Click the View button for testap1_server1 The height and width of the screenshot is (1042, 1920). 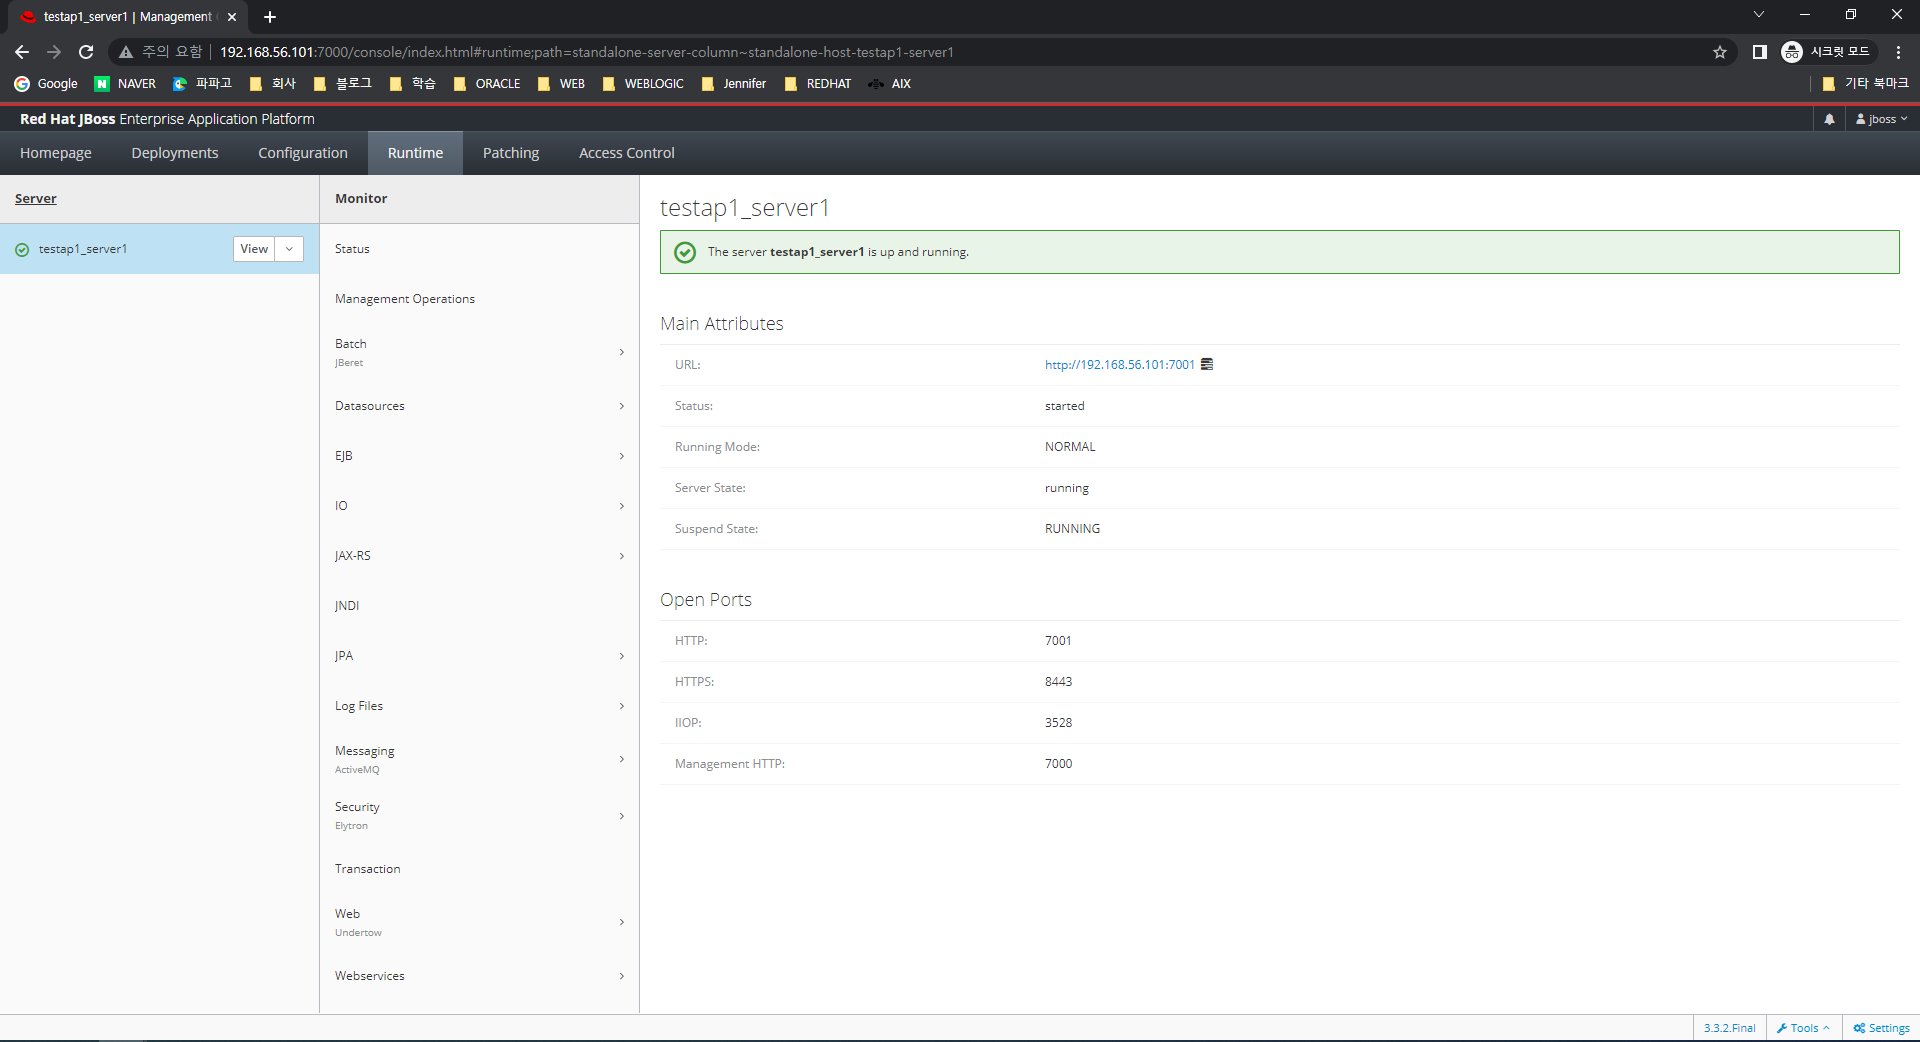(x=254, y=249)
